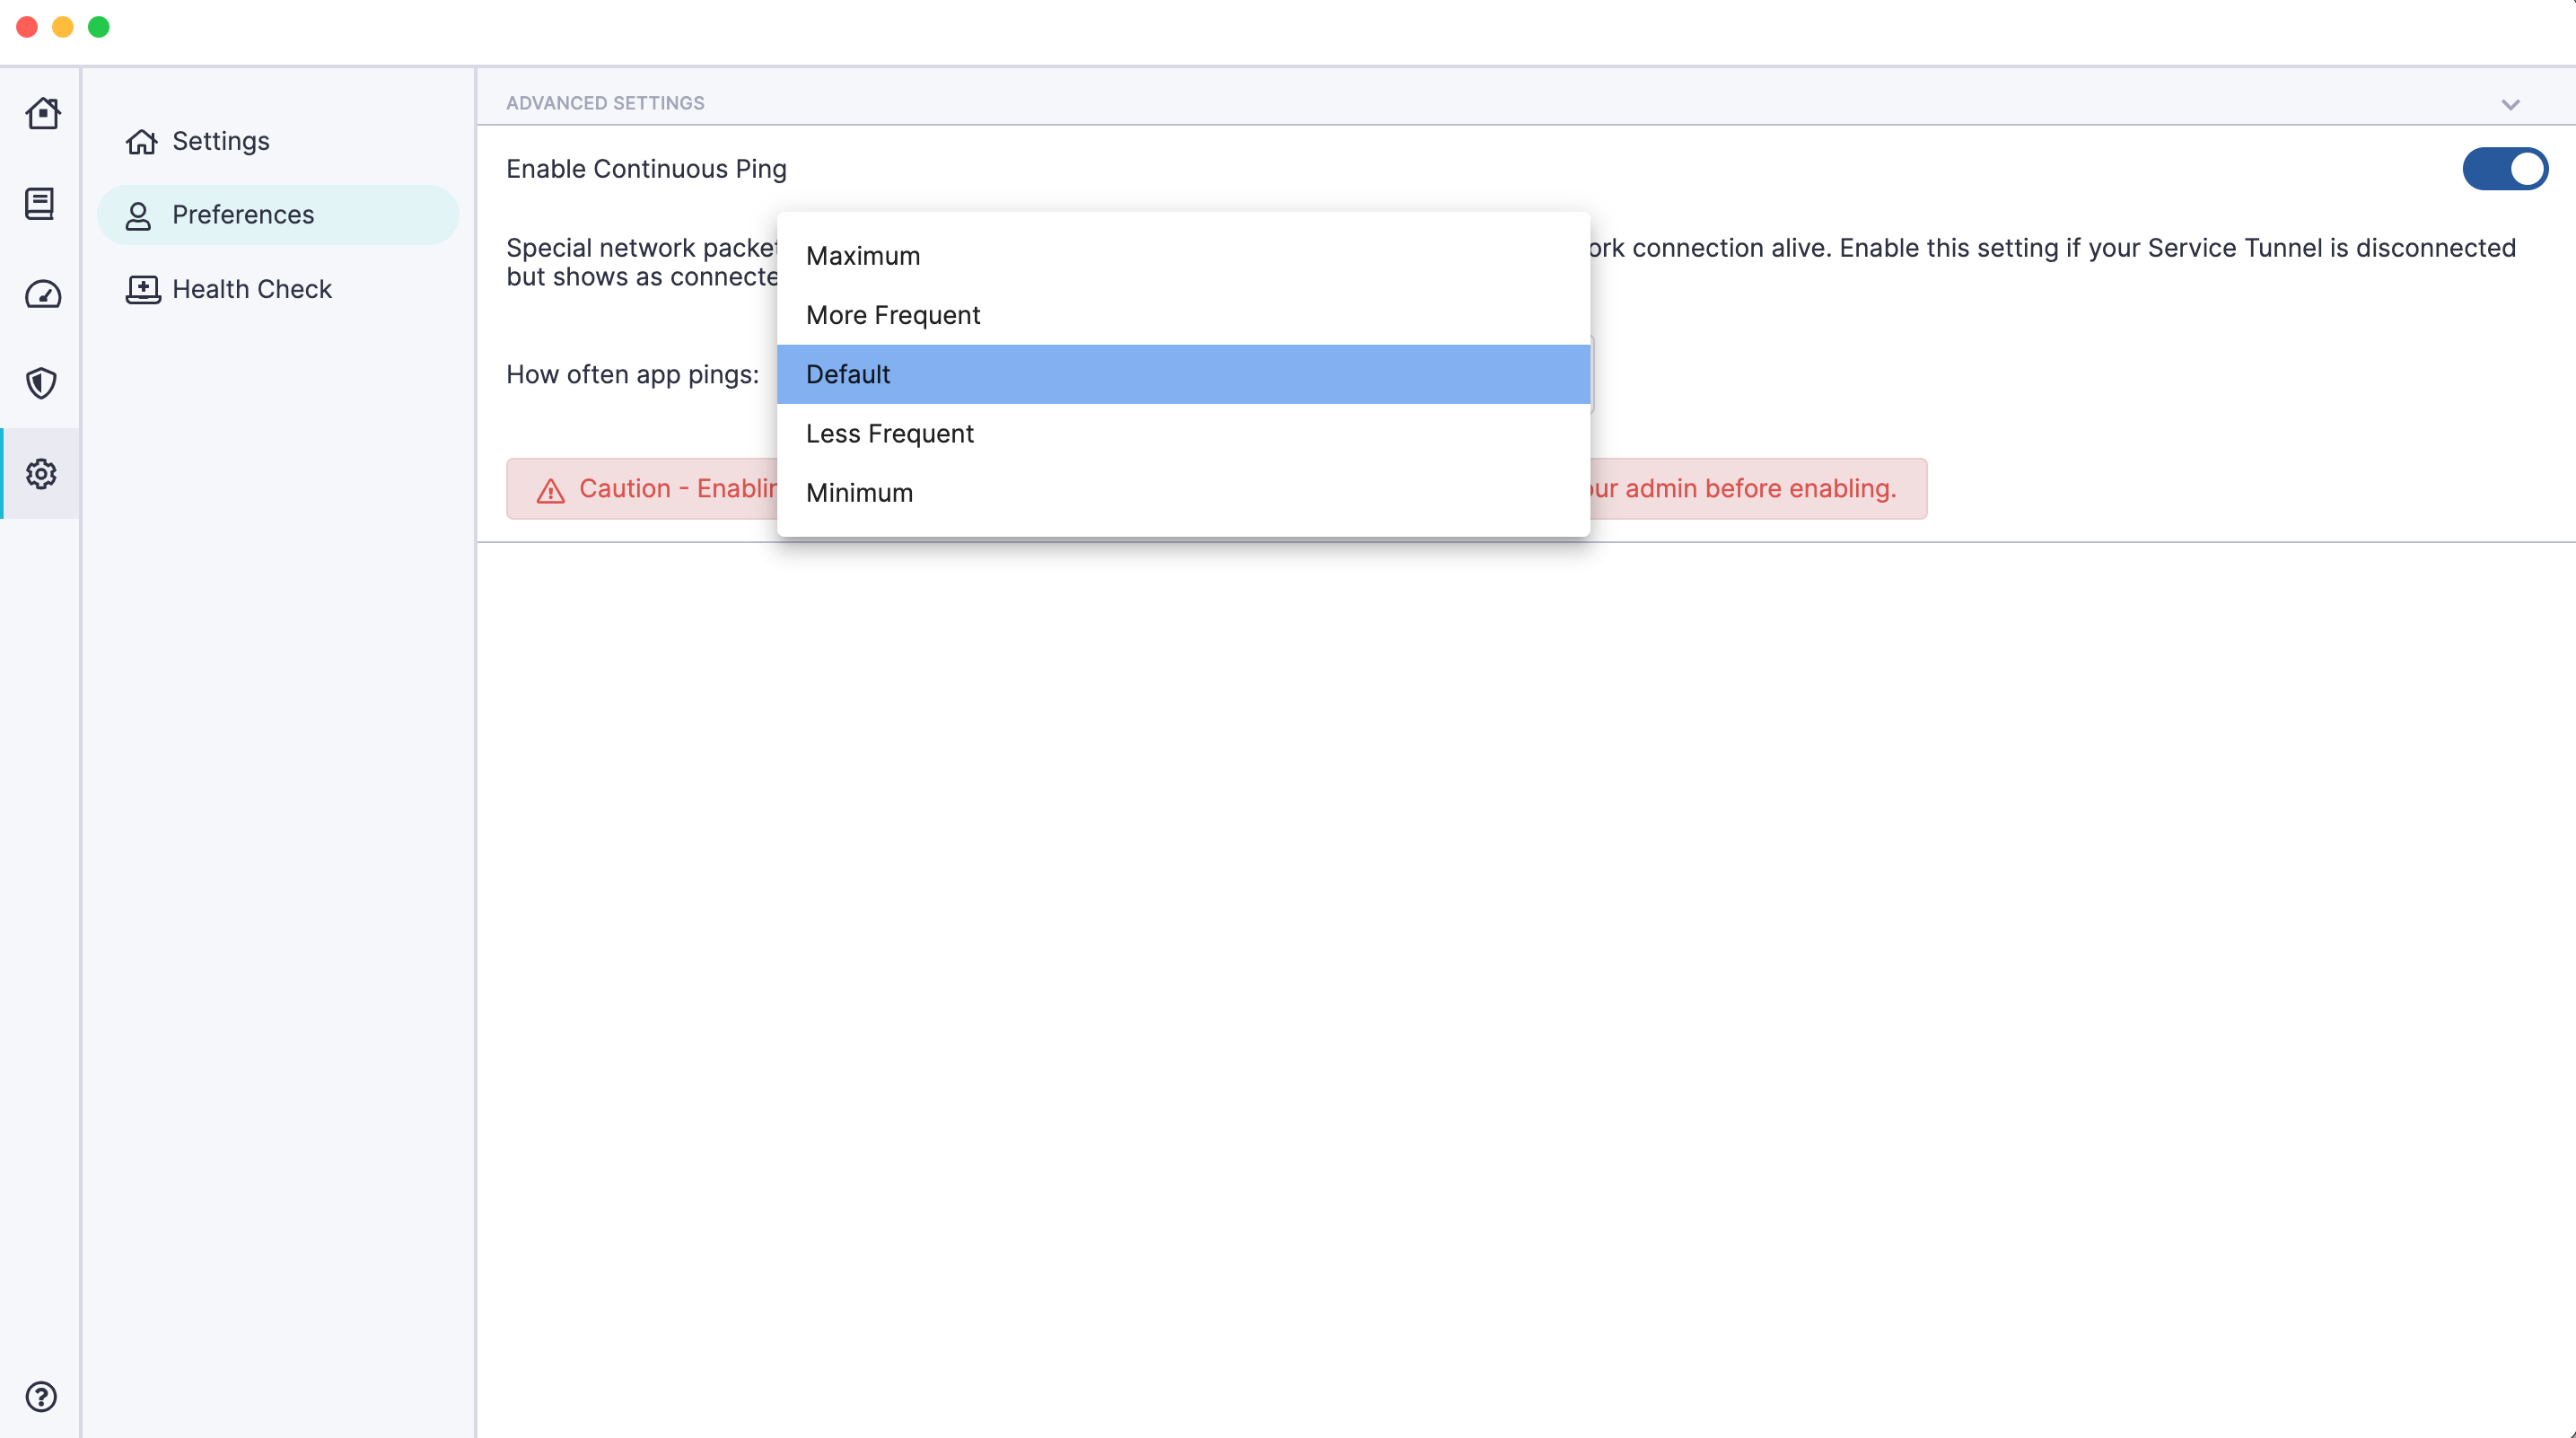Open Health Check menu item
This screenshot has height=1438, width=2576.
[251, 289]
